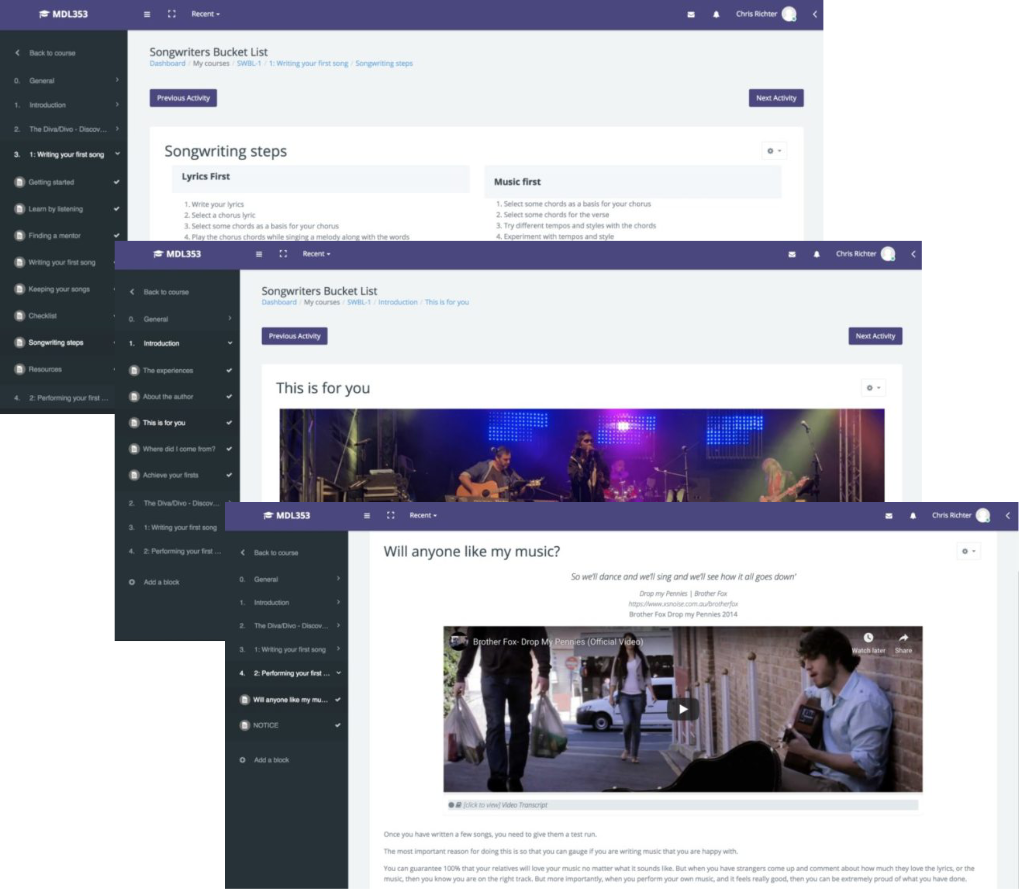Click the hamburger menu icon in the Songwriting steps window
The image size is (1024, 889).
tap(147, 14)
